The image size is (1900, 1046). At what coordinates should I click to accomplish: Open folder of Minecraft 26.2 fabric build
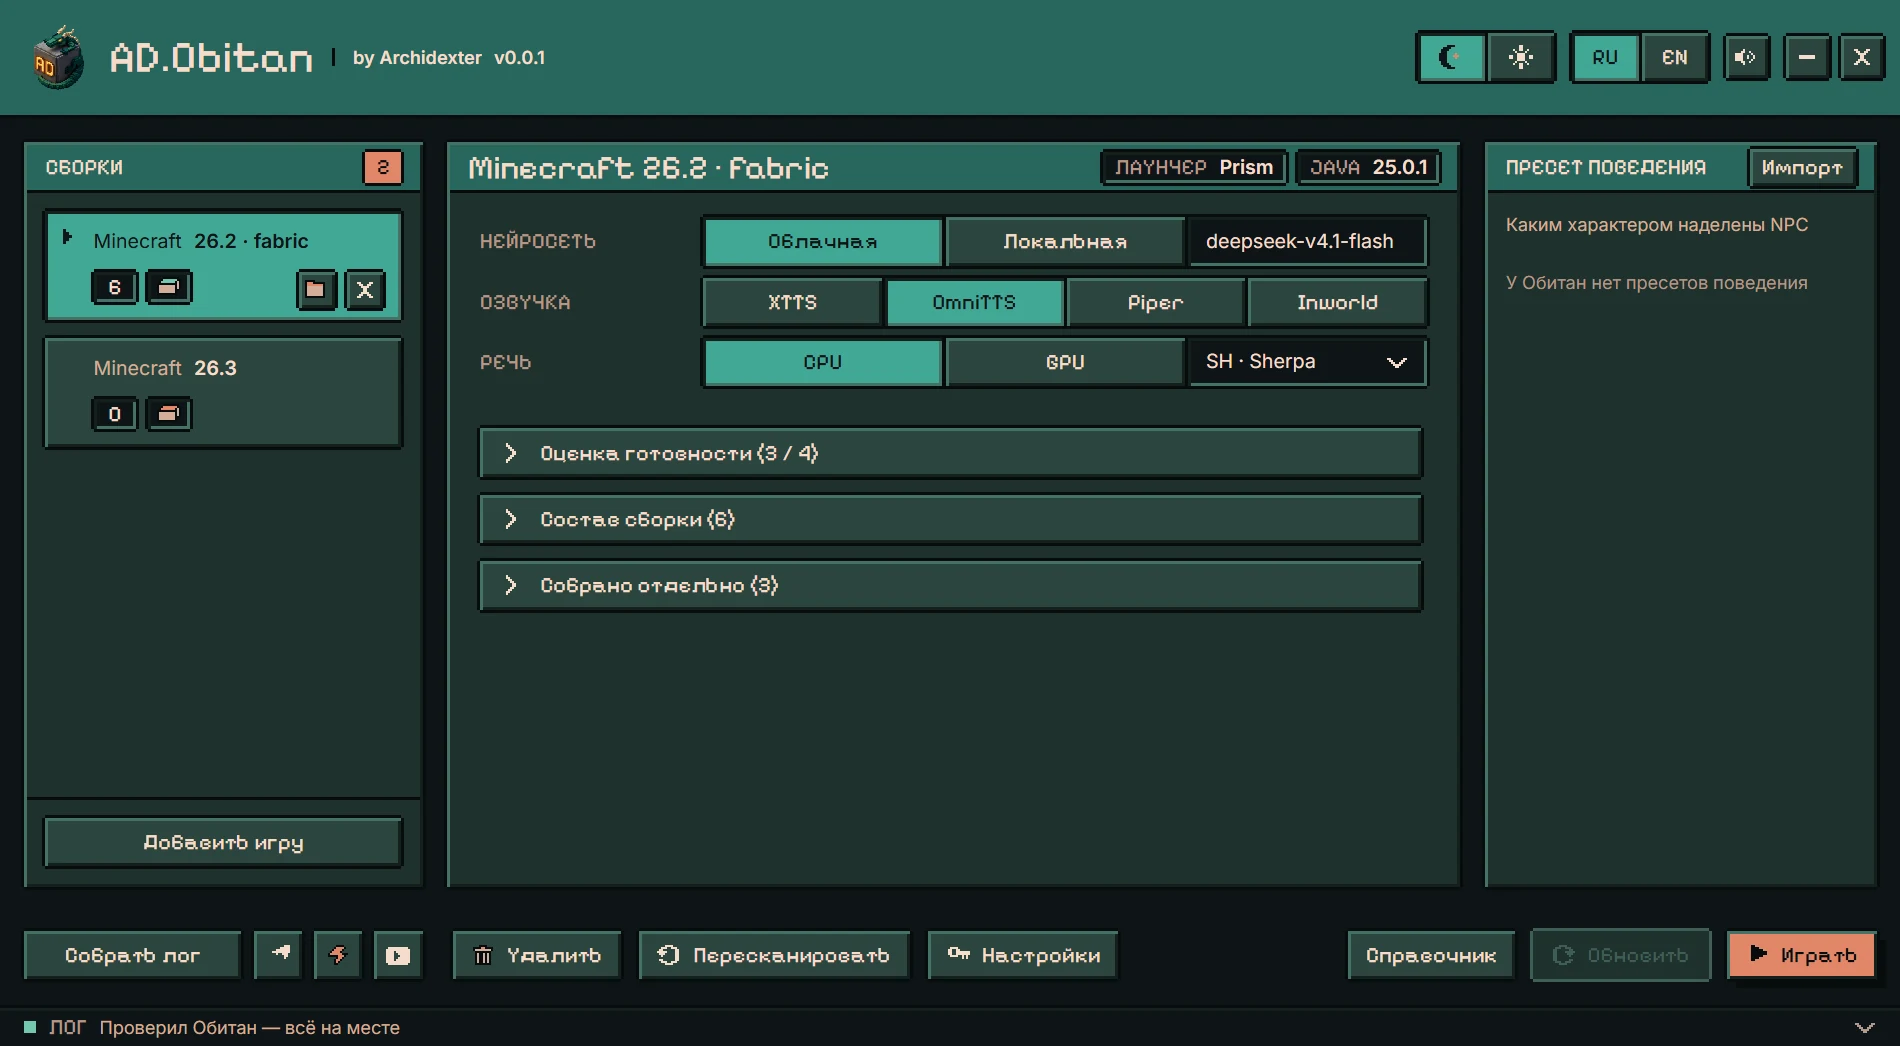click(316, 289)
